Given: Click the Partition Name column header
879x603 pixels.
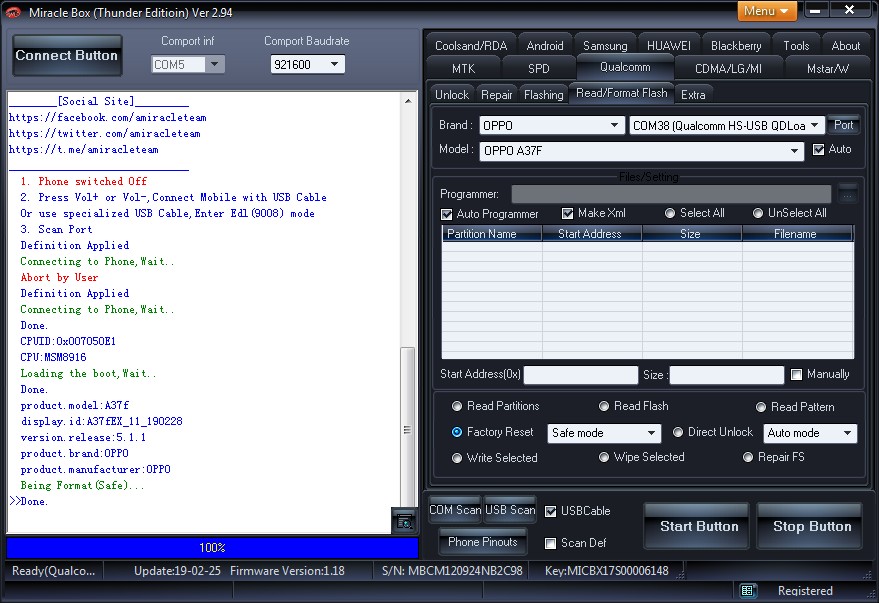Looking at the screenshot, I should tap(492, 234).
